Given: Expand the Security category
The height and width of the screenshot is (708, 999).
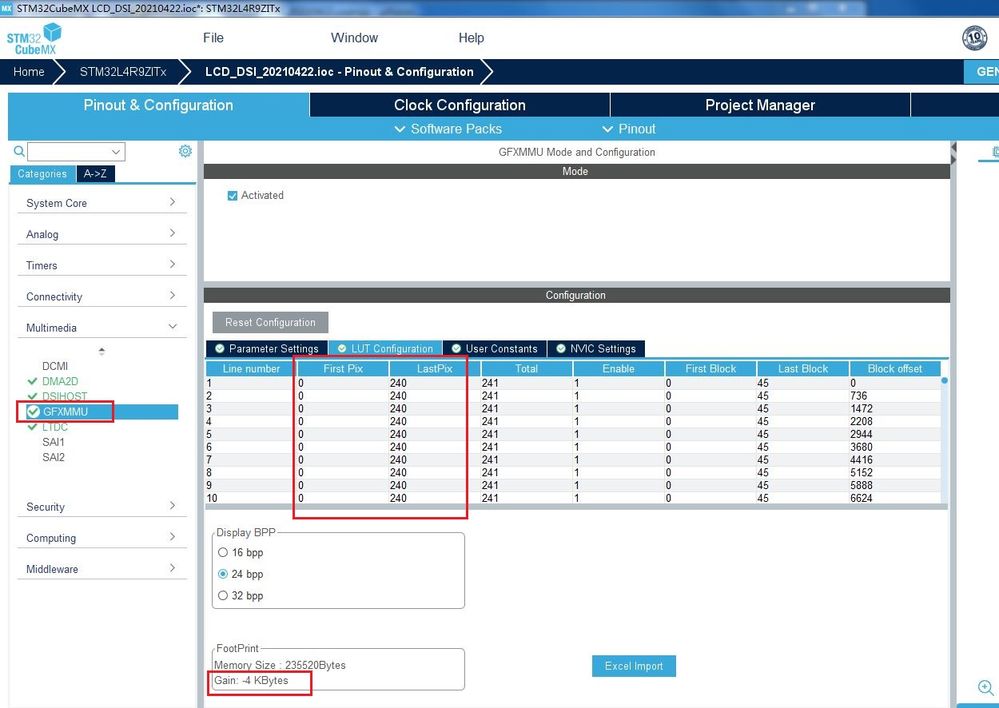Looking at the screenshot, I should [x=101, y=507].
